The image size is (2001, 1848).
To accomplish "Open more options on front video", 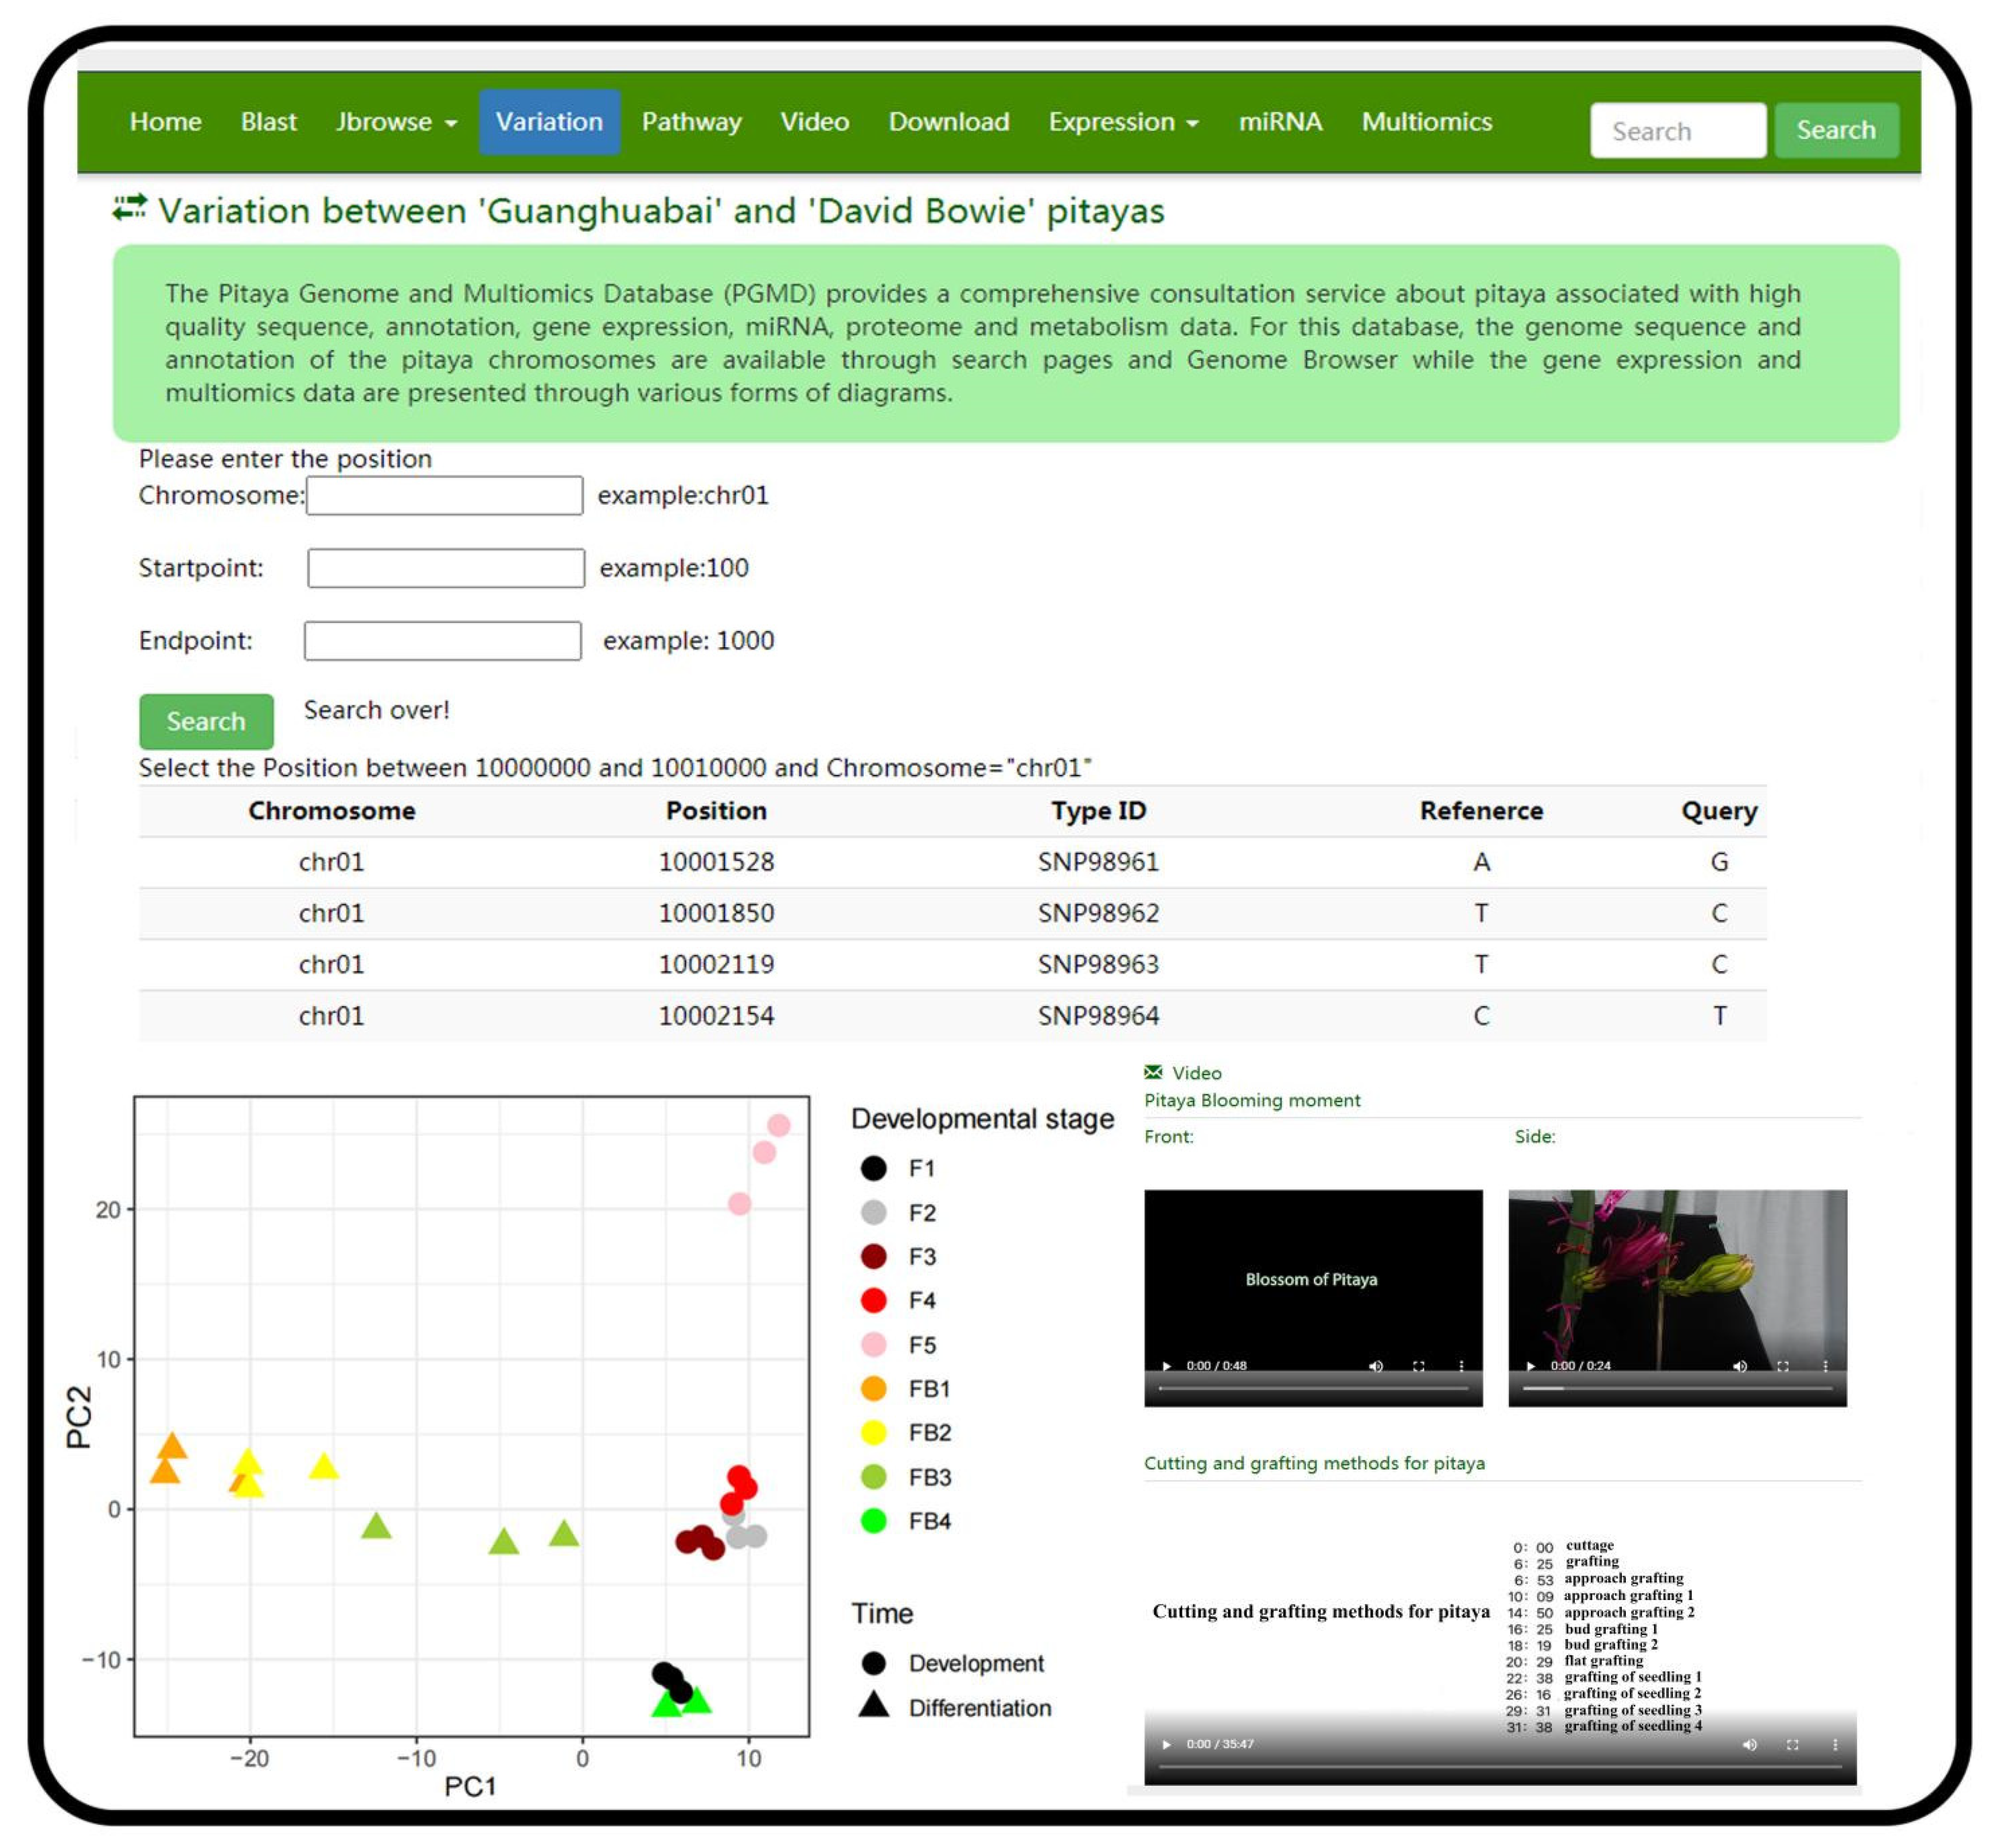I will [x=1461, y=1366].
